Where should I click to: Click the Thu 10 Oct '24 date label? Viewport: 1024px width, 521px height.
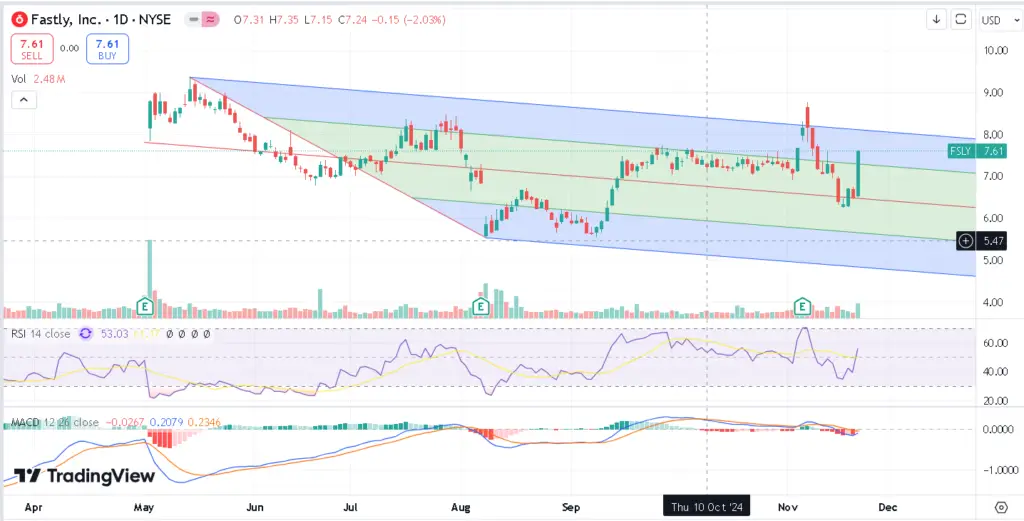[x=707, y=507]
